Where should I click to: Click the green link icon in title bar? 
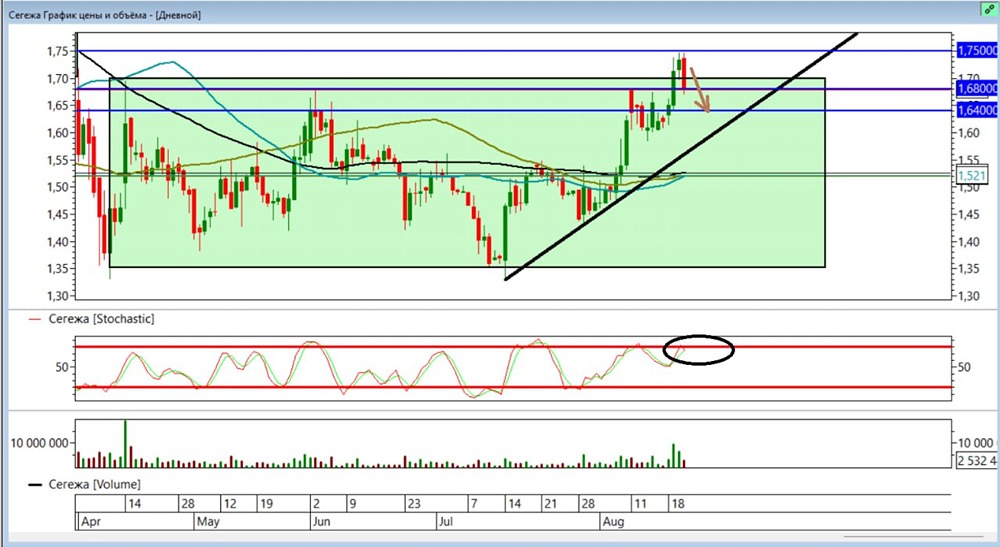point(989,9)
